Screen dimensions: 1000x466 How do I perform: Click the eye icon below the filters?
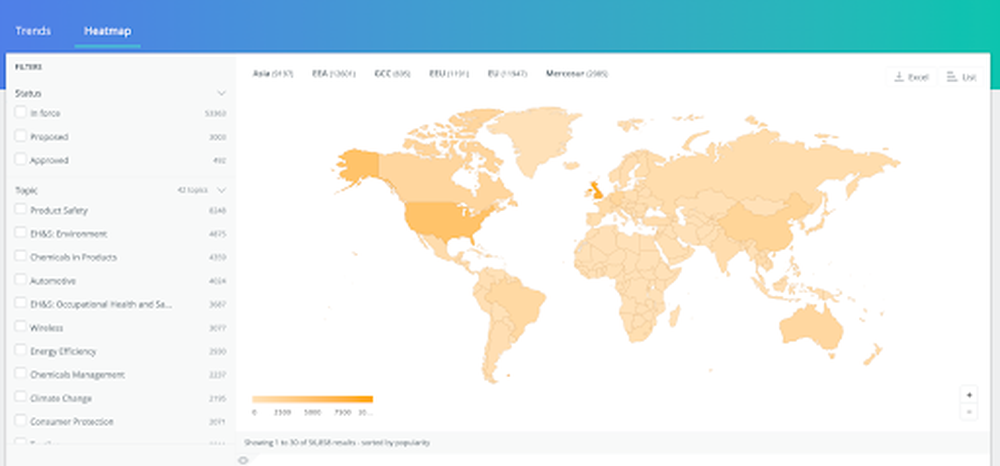tap(243, 460)
